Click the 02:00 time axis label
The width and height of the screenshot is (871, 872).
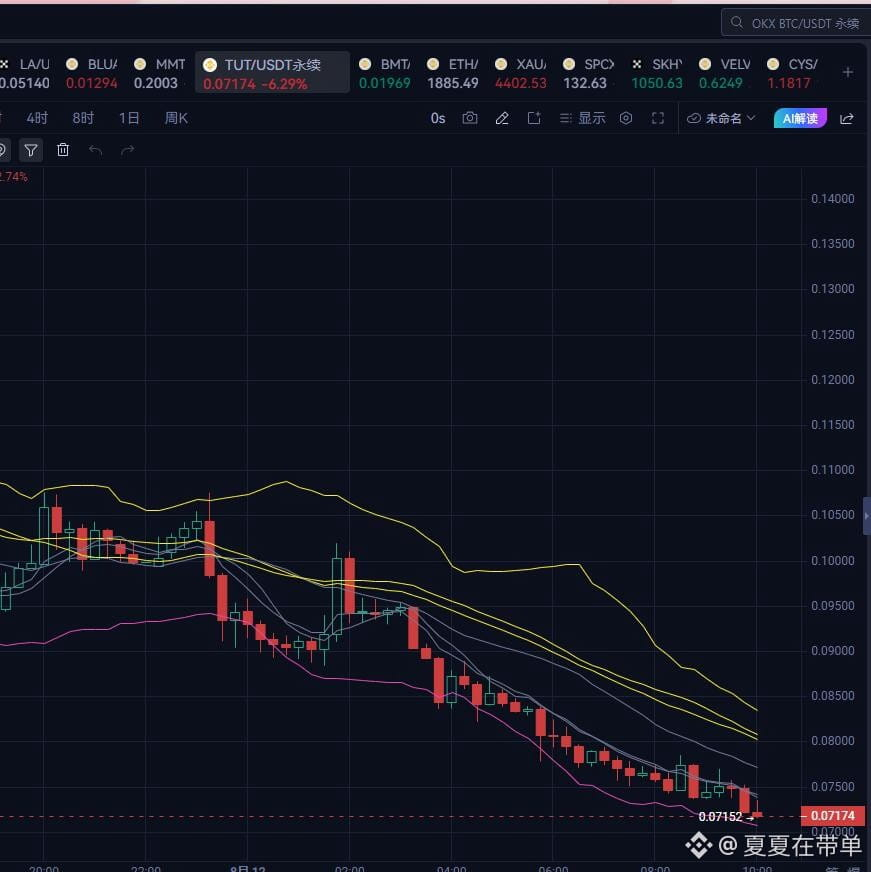pyautogui.click(x=349, y=868)
